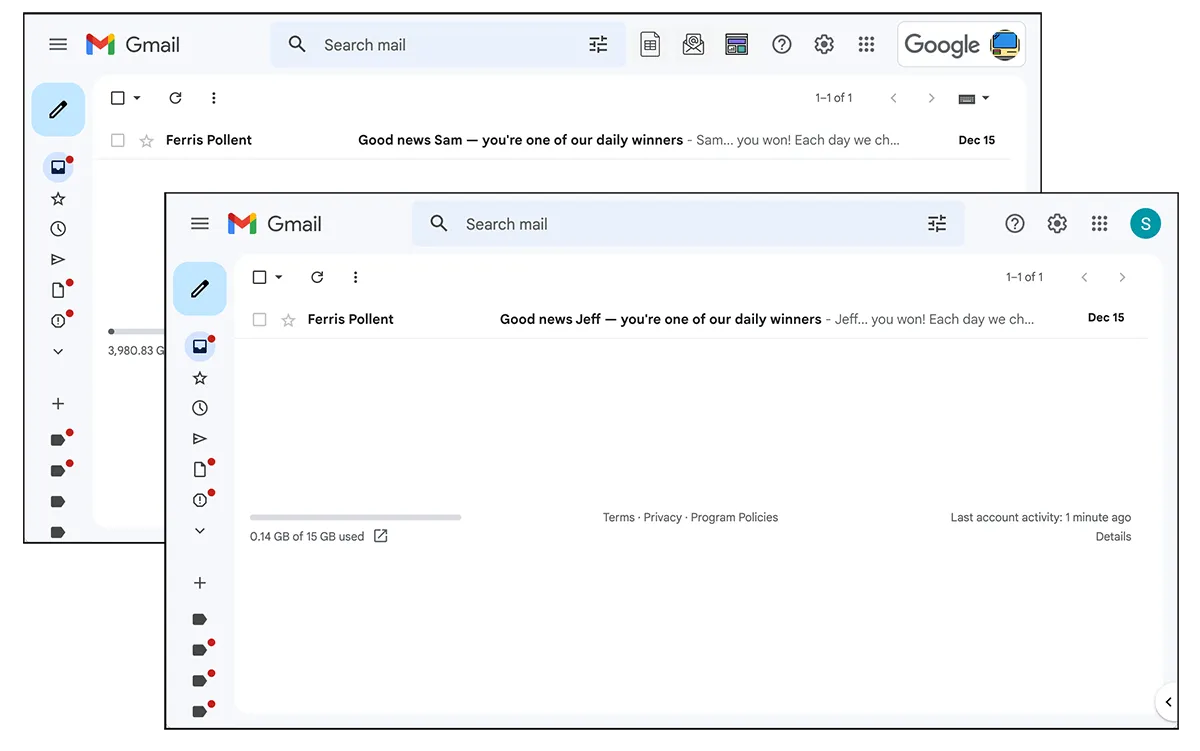Focus Search mail field in Sam's back window

[448, 45]
